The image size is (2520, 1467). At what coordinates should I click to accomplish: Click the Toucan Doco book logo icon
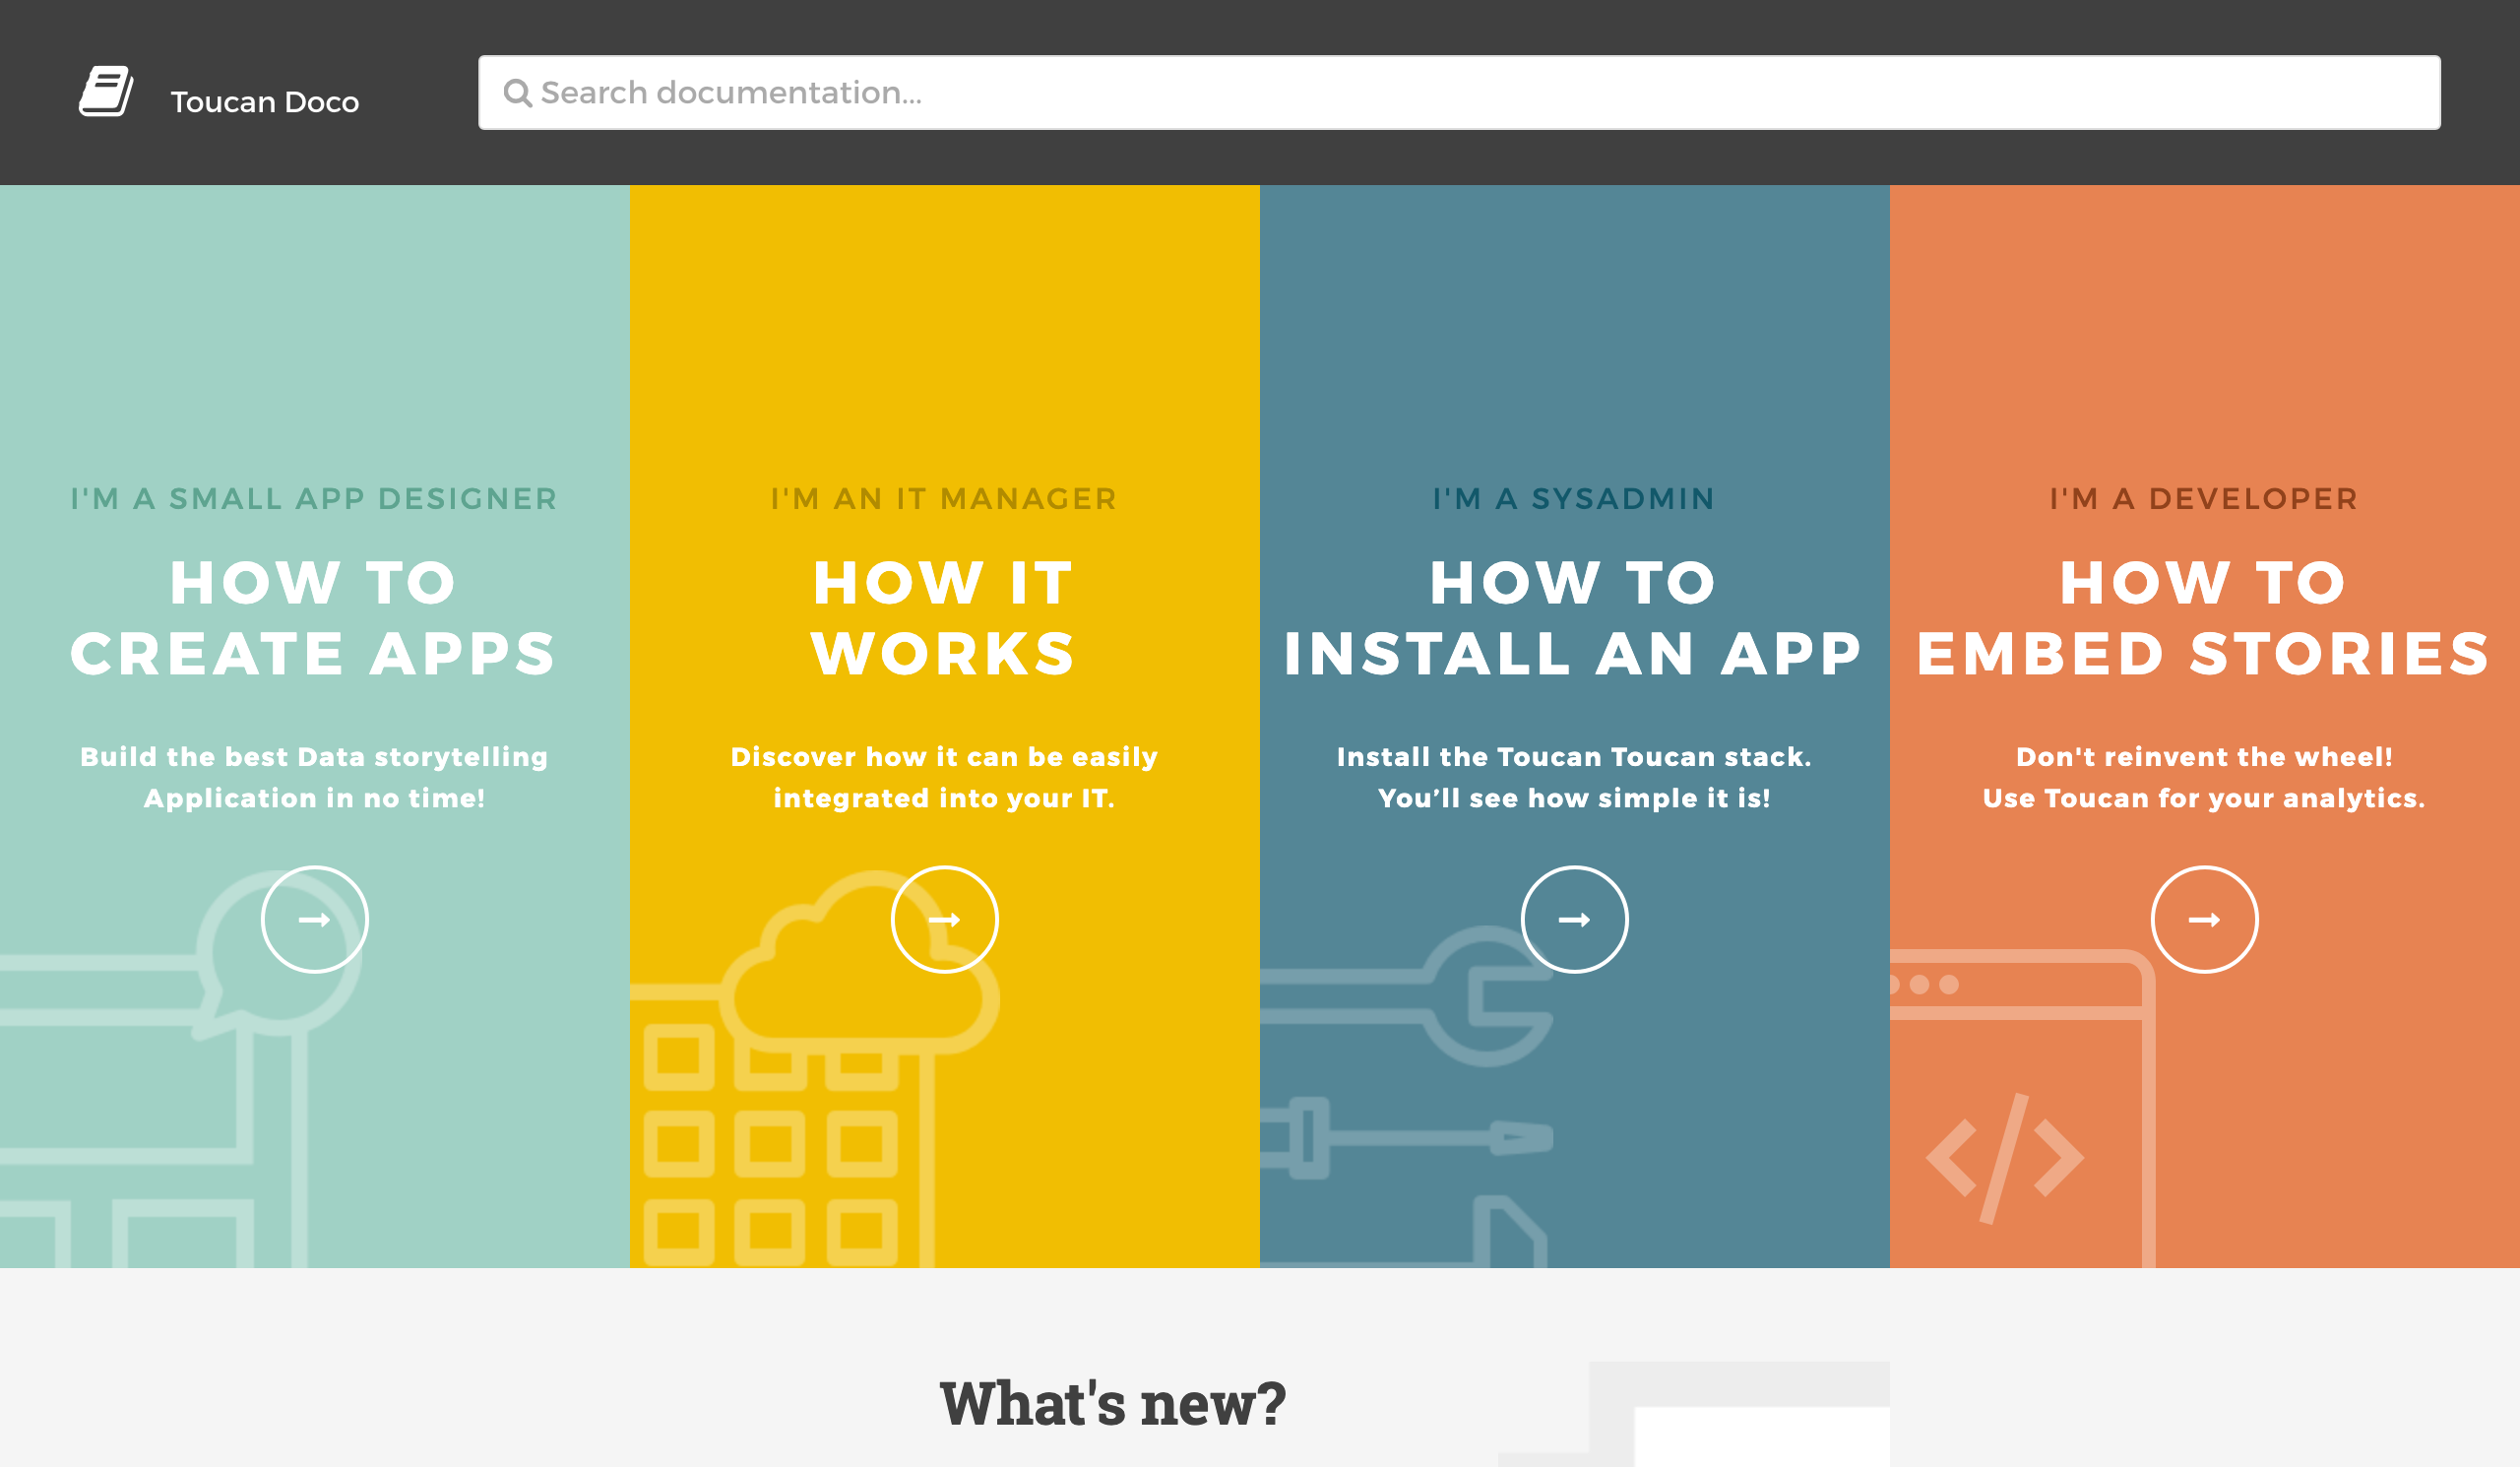(106, 91)
